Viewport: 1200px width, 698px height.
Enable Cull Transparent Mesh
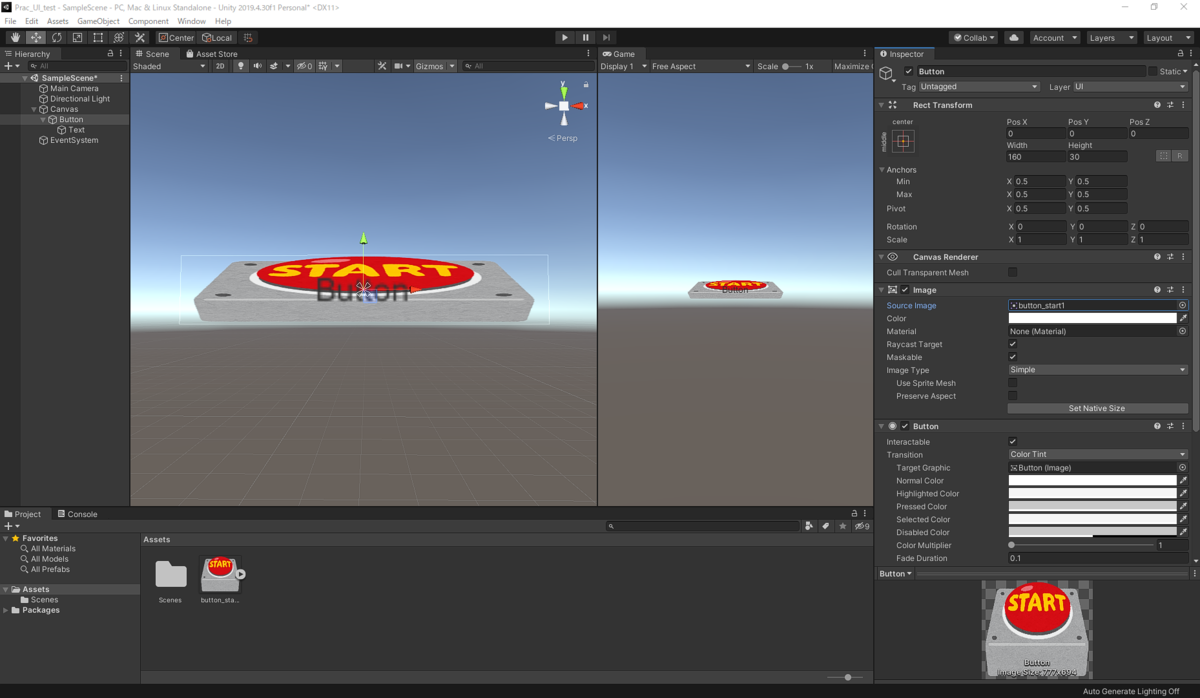click(1012, 272)
